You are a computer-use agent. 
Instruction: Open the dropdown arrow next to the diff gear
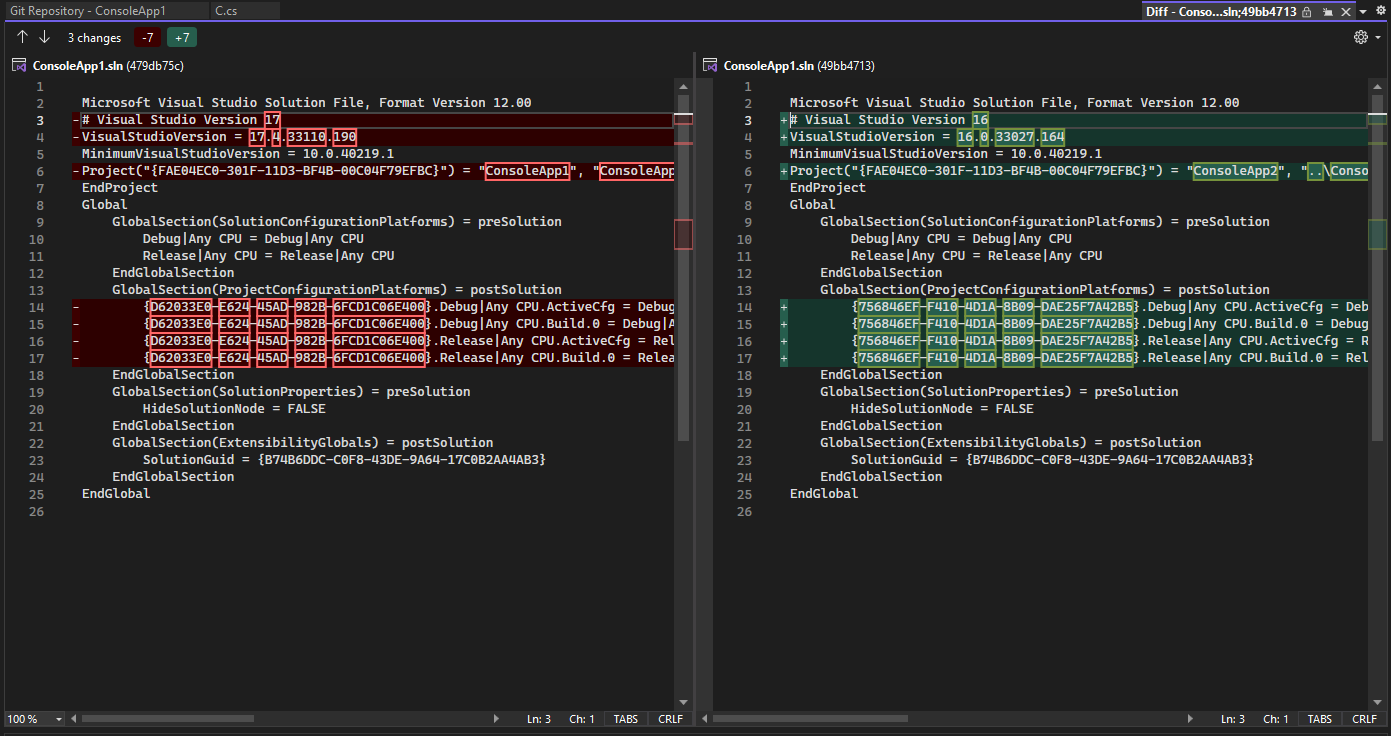(x=1378, y=36)
